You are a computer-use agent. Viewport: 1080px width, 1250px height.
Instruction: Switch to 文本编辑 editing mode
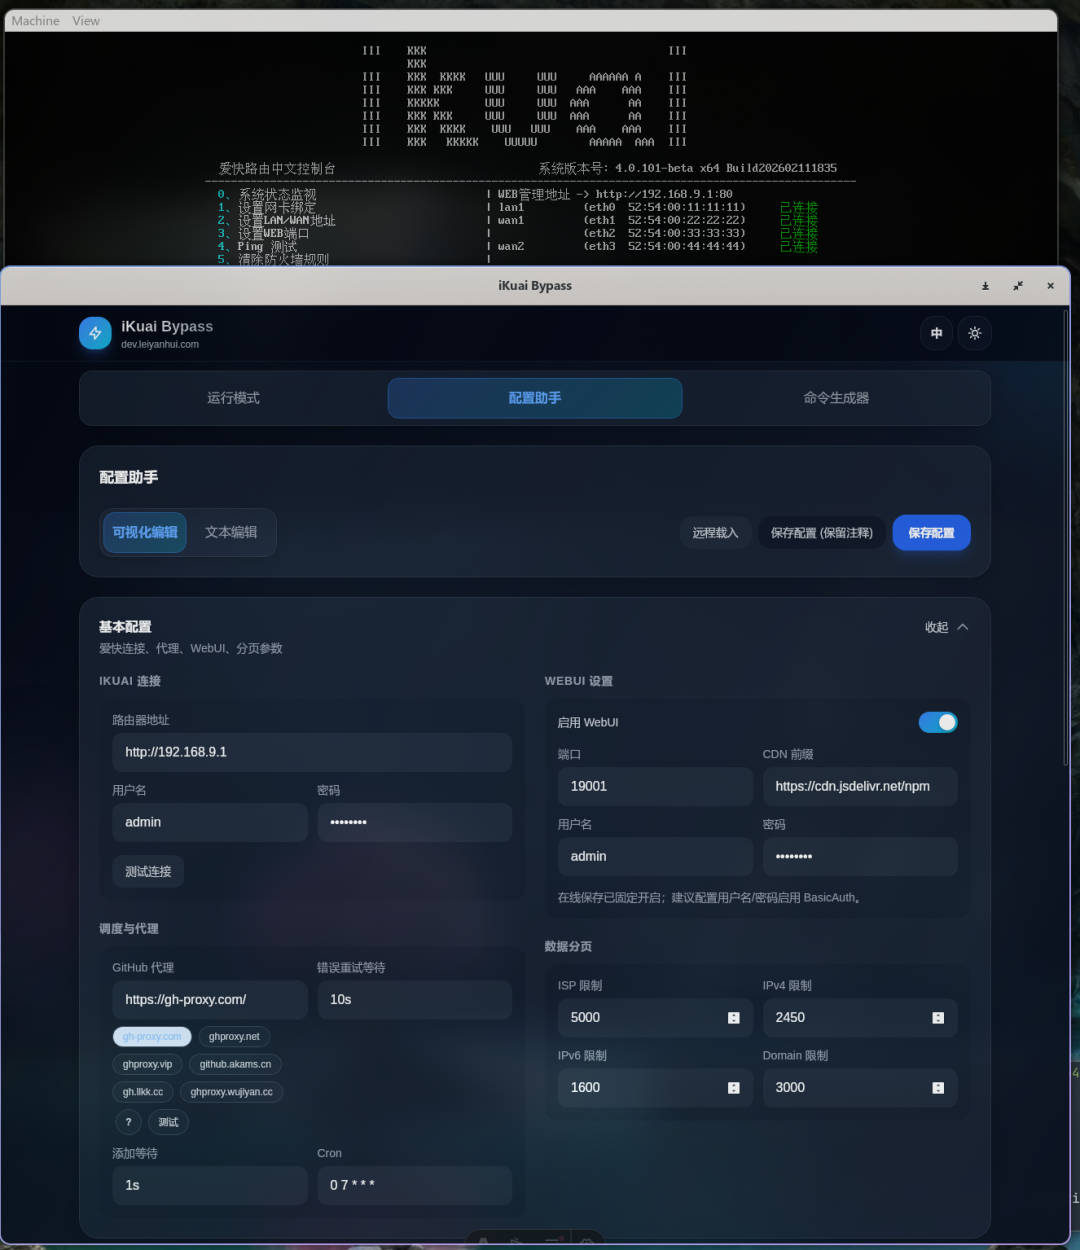pyautogui.click(x=231, y=533)
